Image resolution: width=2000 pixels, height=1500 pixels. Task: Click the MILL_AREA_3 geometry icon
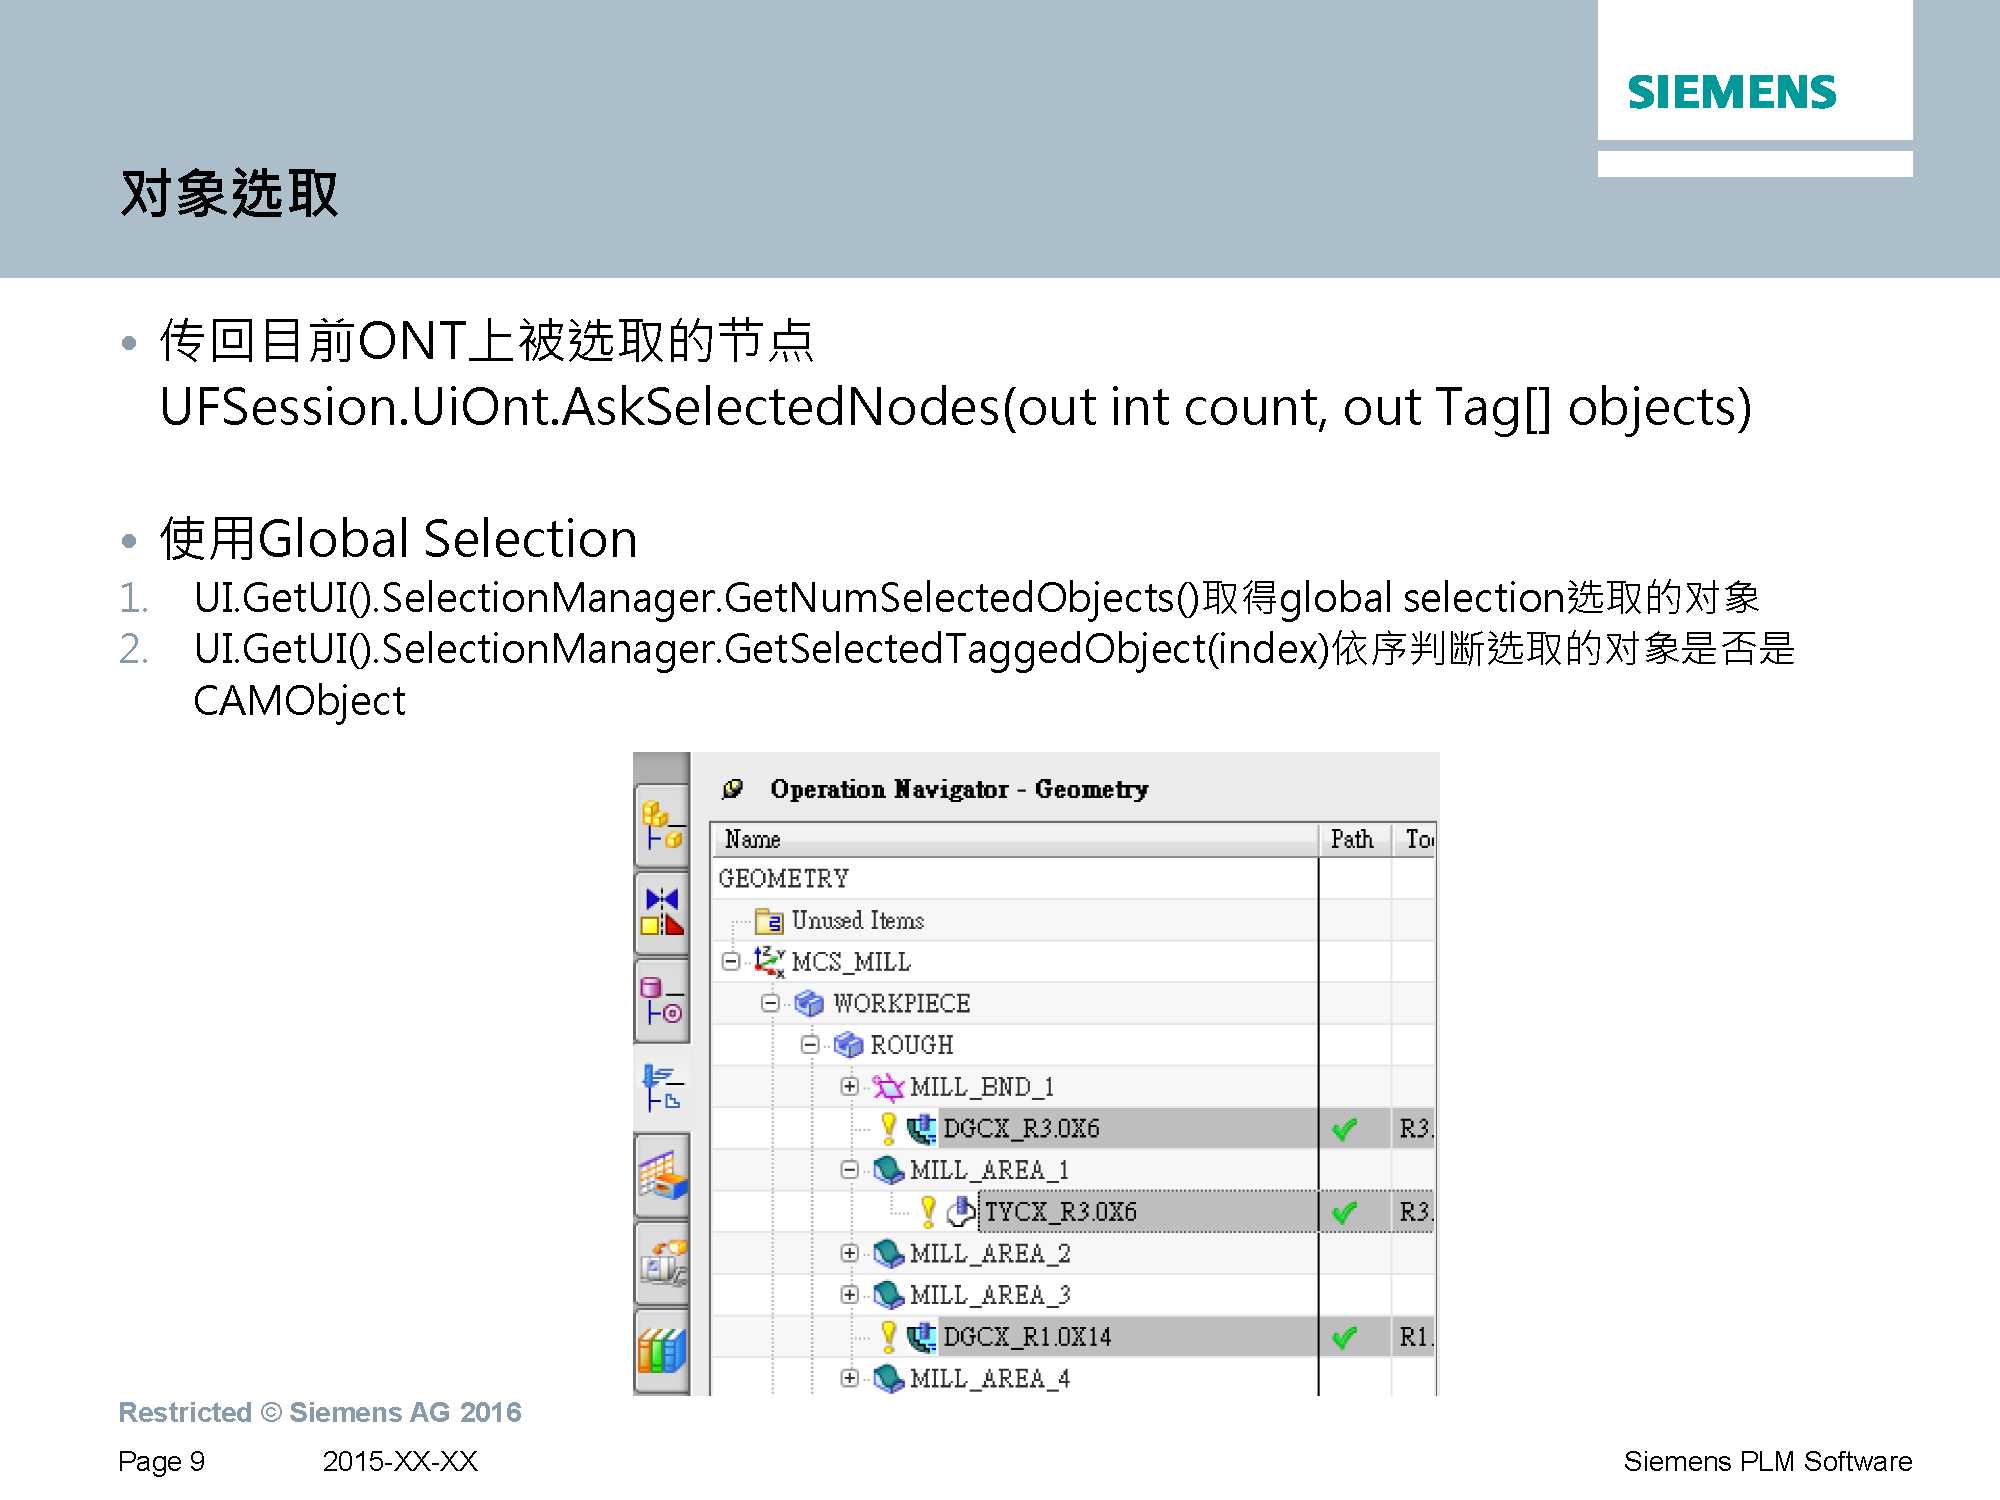(x=888, y=1295)
